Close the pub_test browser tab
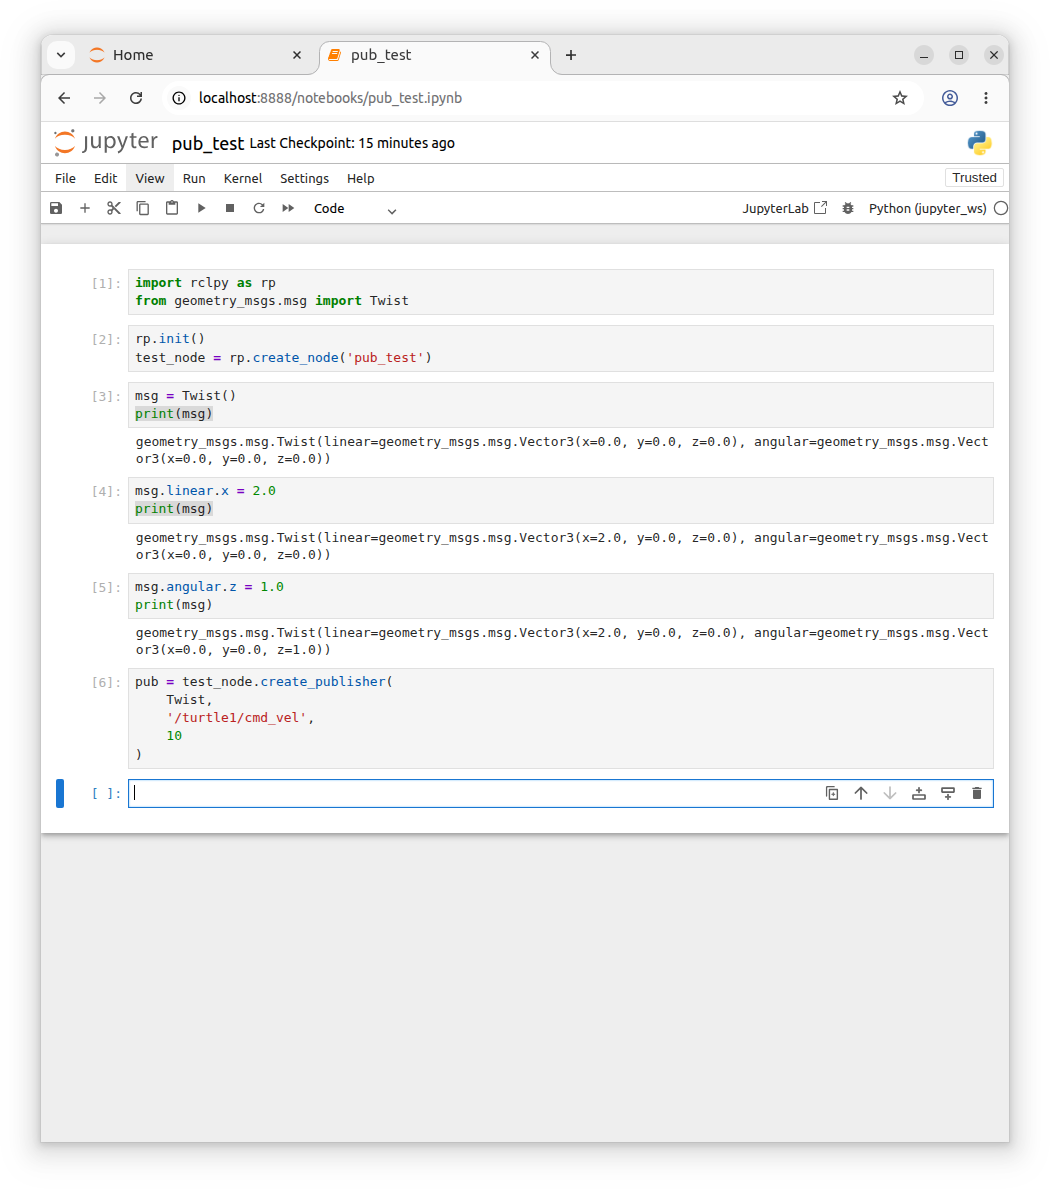The image size is (1050, 1189). (x=534, y=55)
